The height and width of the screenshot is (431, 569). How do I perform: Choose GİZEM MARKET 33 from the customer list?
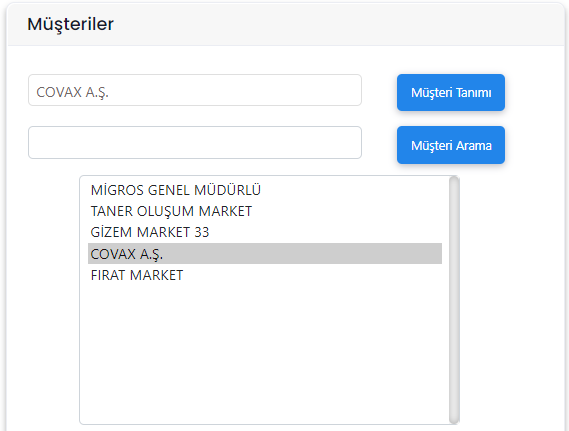[265, 232]
